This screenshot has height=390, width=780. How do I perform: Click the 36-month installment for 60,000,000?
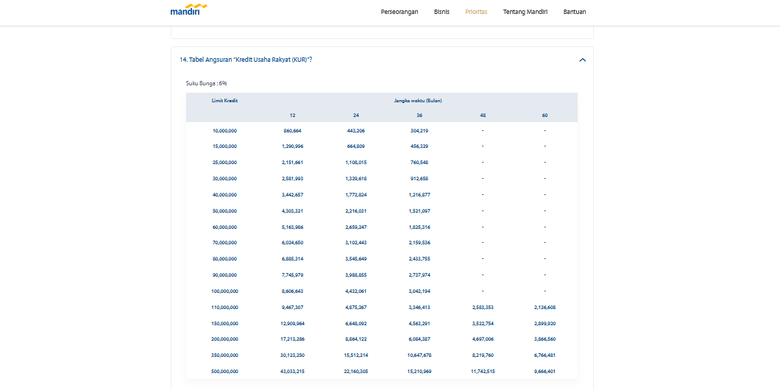click(x=420, y=227)
